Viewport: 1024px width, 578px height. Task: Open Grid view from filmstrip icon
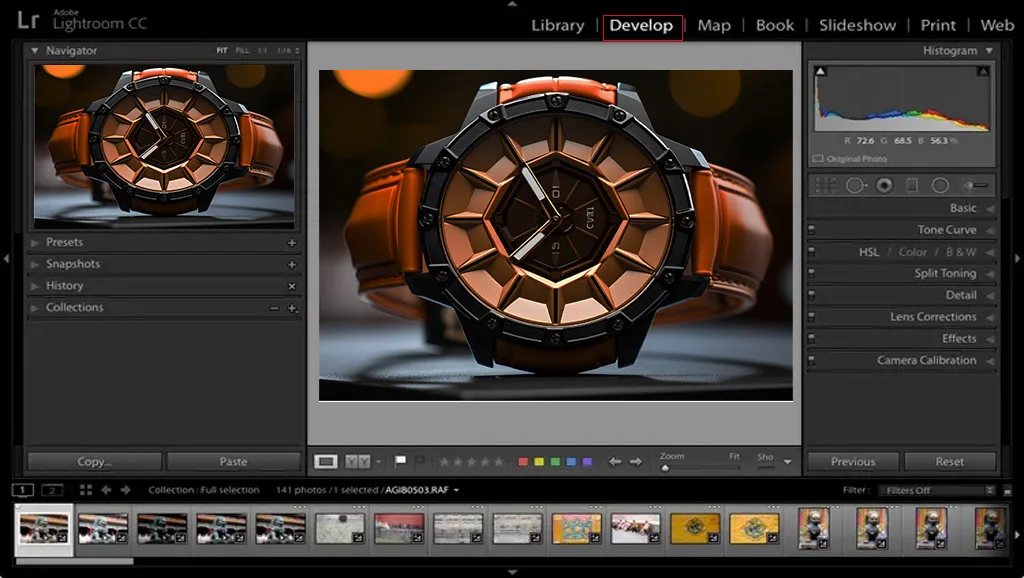click(86, 490)
